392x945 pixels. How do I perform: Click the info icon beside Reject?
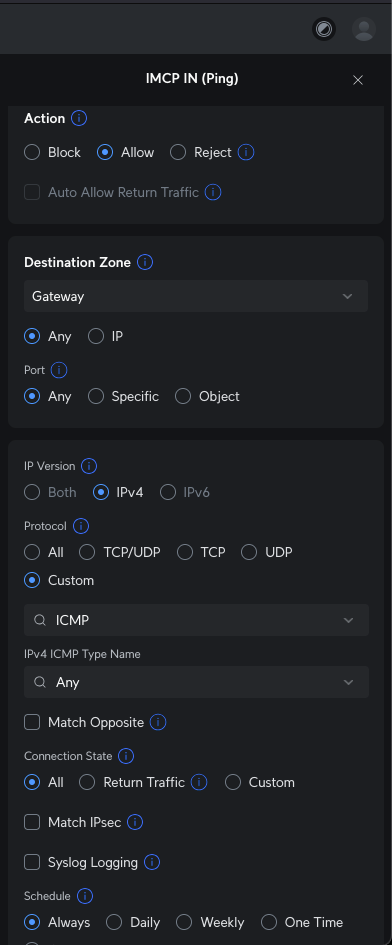(245, 152)
